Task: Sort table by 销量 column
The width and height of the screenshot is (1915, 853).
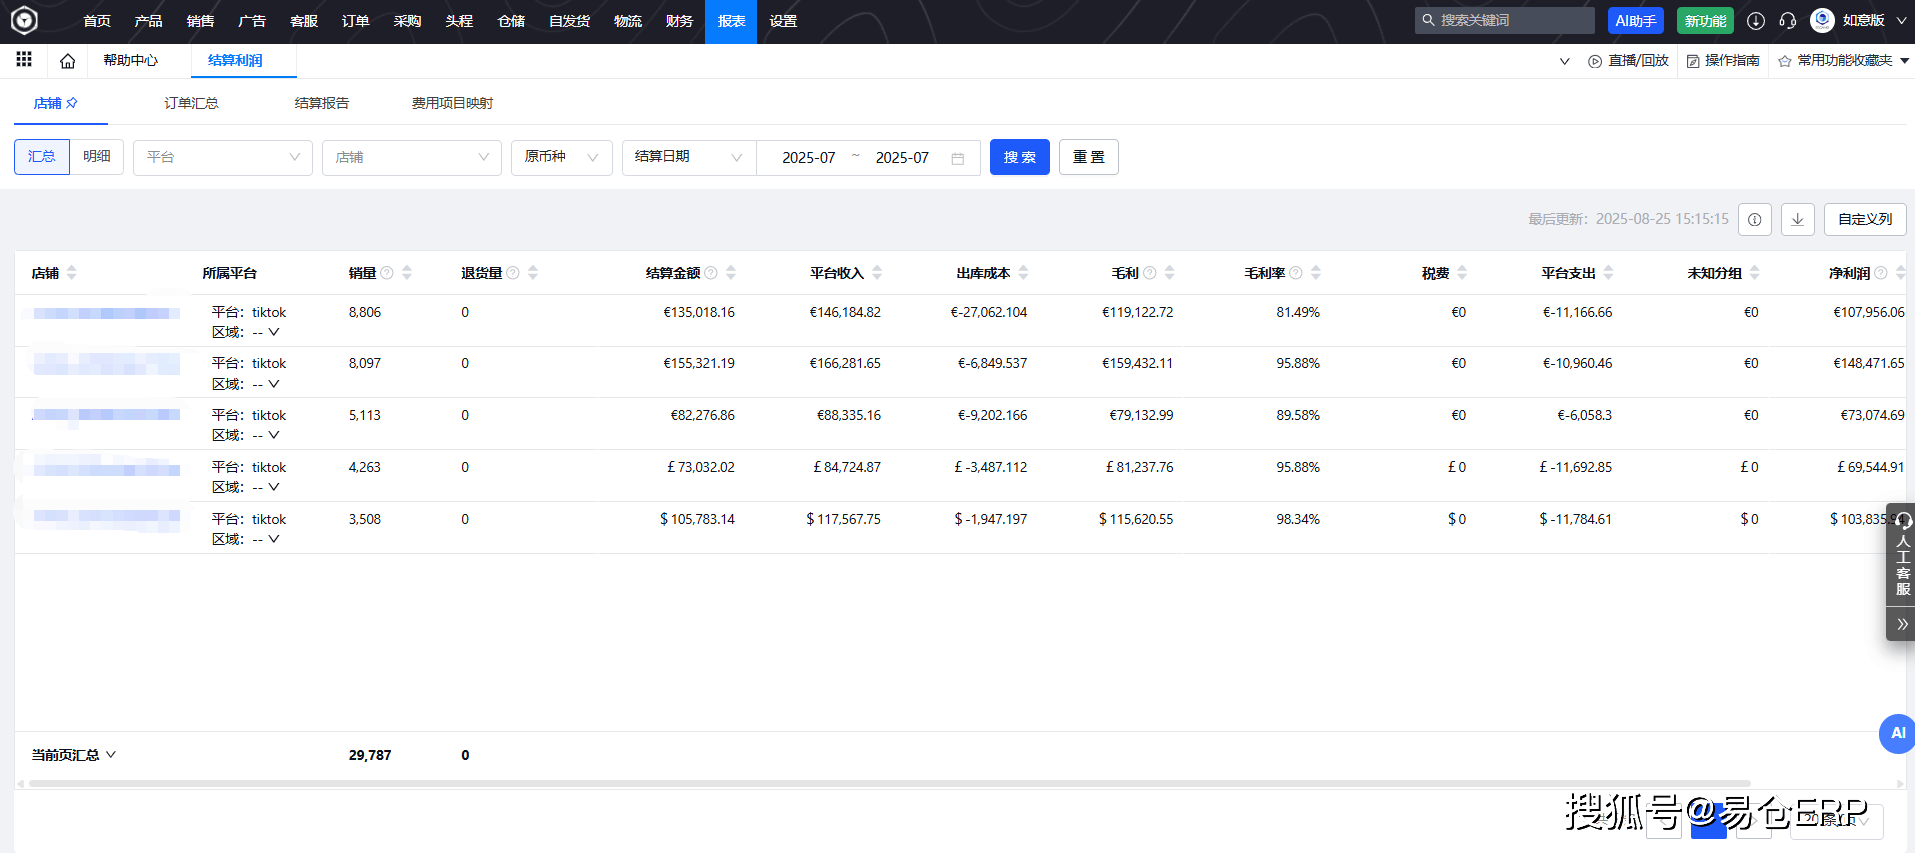Action: [407, 273]
